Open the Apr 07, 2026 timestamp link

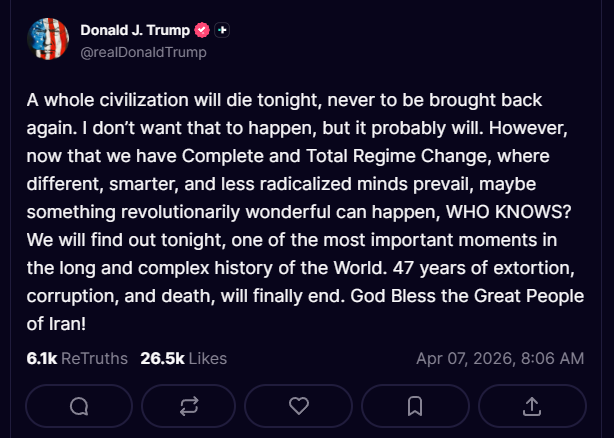pyautogui.click(x=500, y=358)
